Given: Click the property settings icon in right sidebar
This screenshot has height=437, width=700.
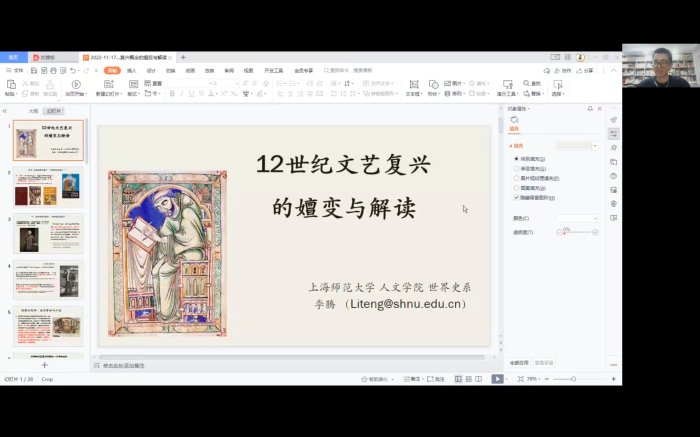Looking at the screenshot, I should pos(614,133).
